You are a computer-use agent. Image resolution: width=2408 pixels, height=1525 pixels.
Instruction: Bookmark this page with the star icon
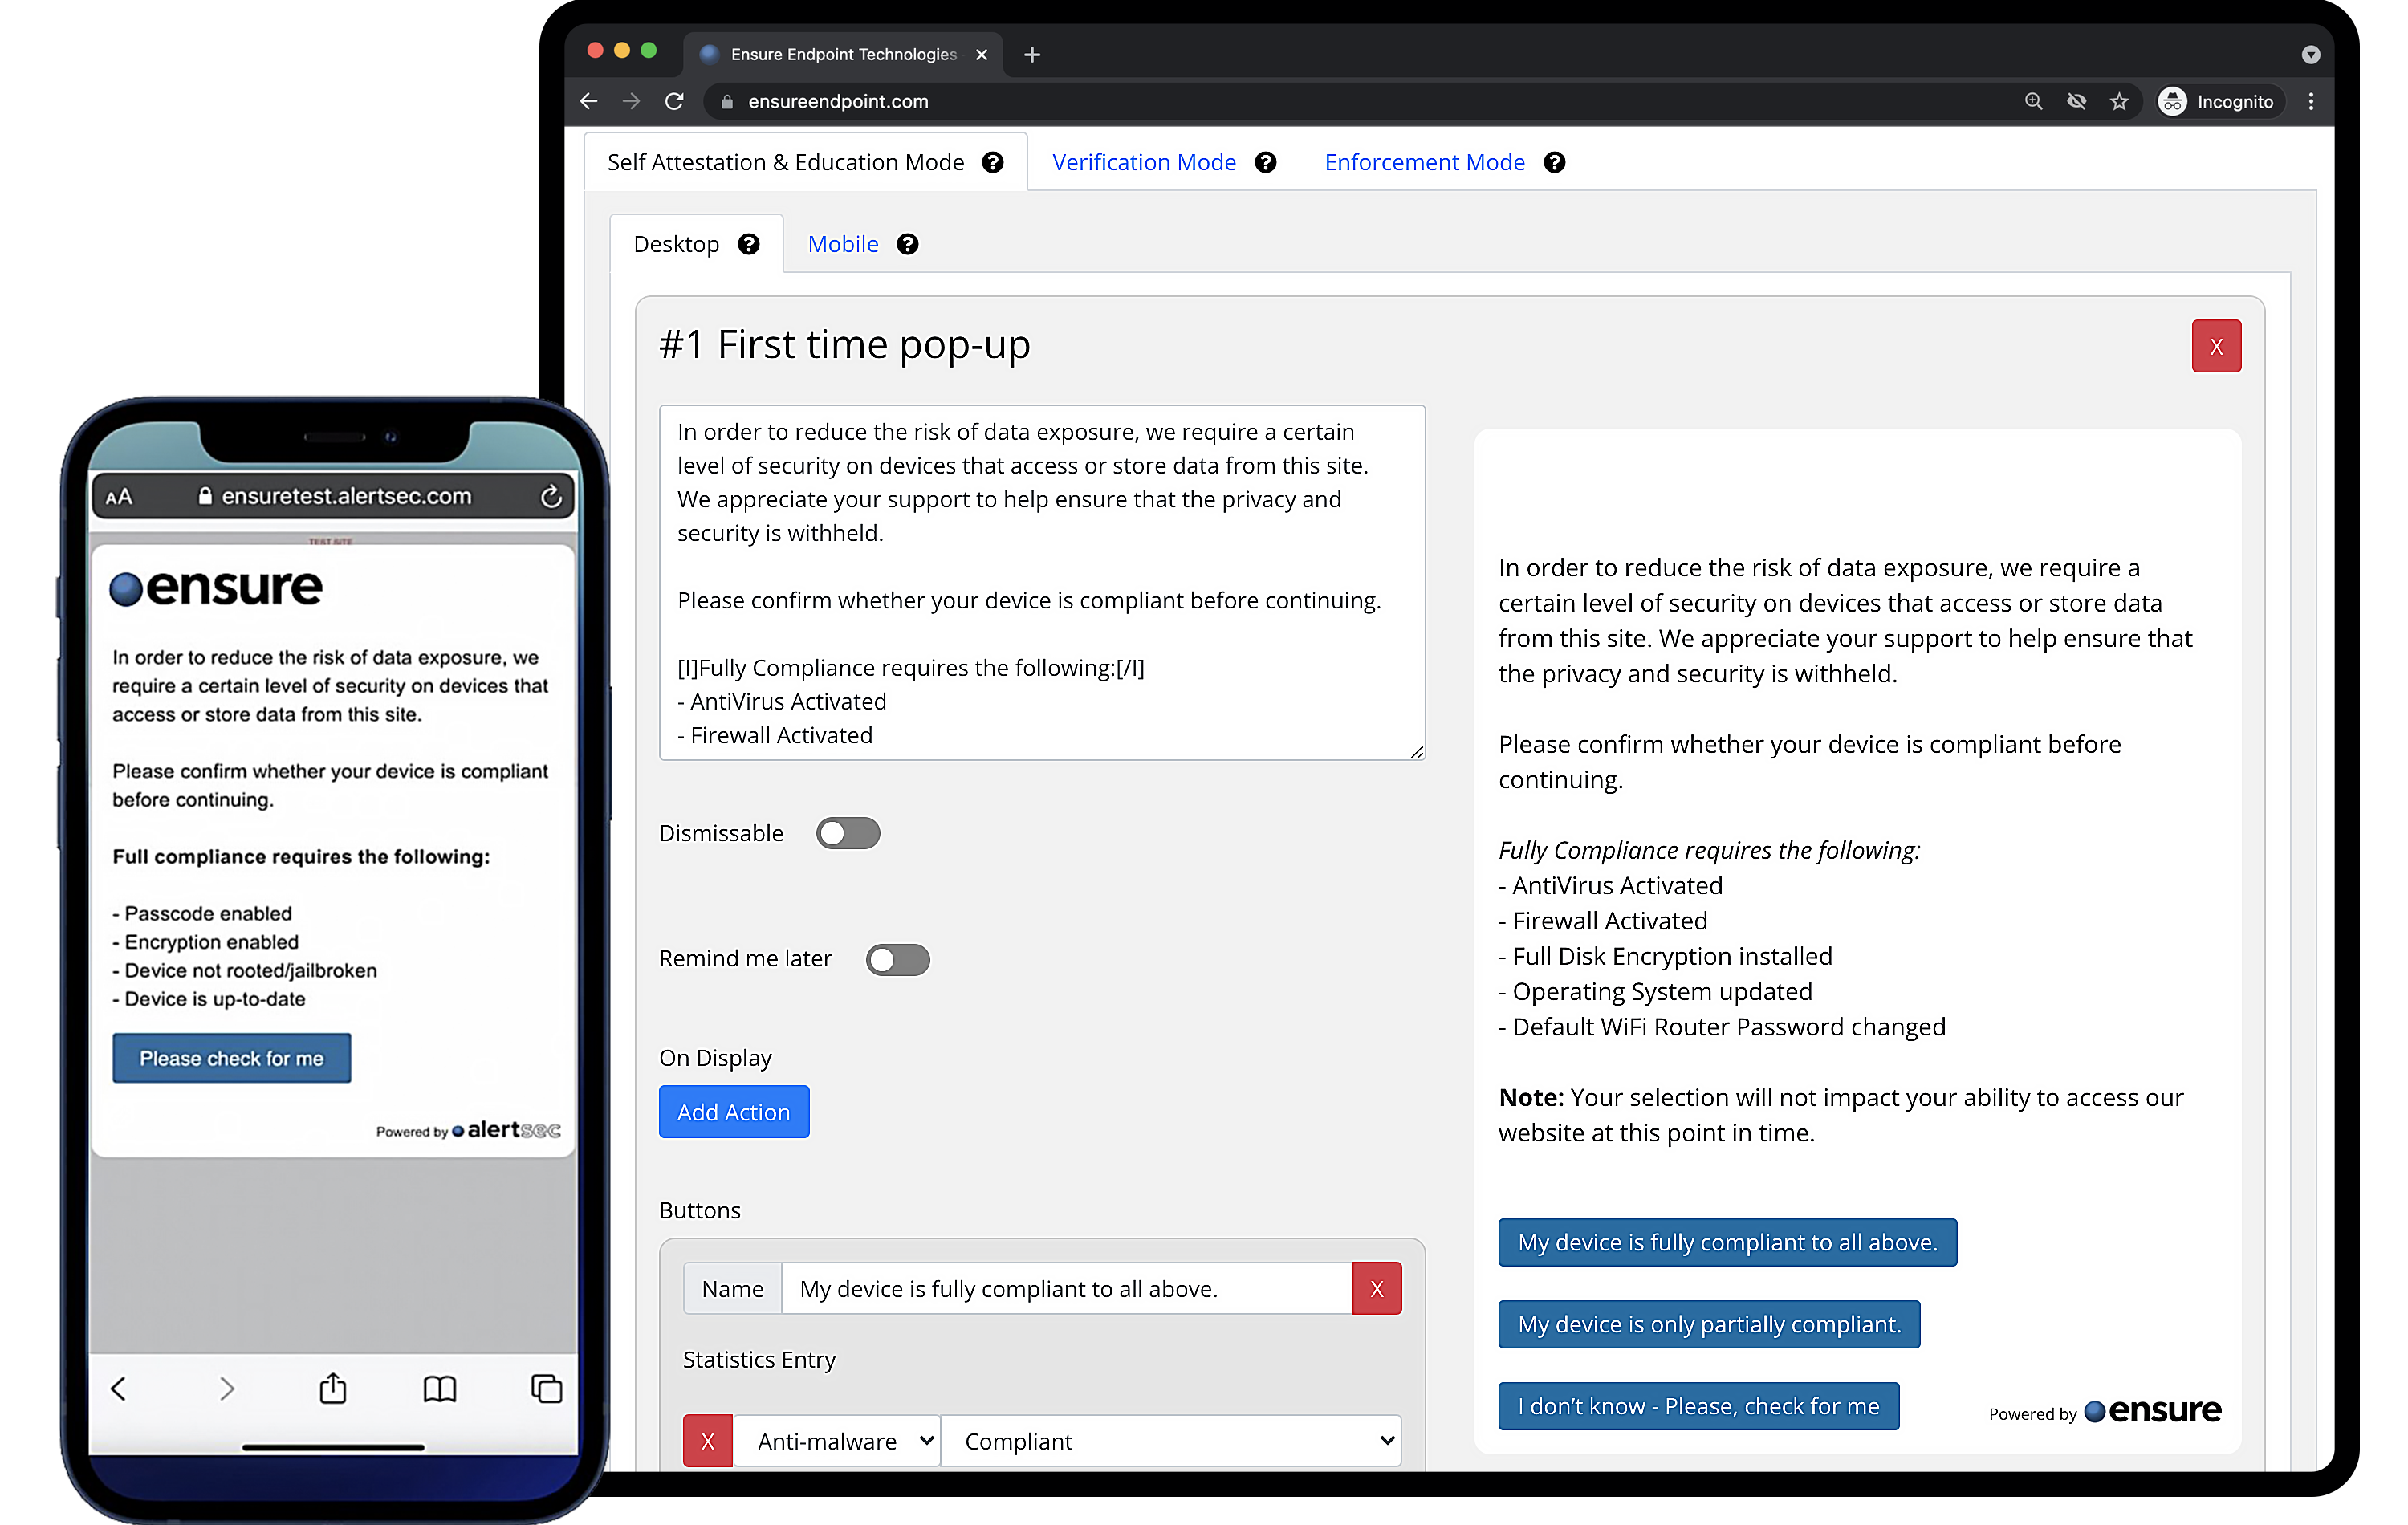pos(2119,101)
